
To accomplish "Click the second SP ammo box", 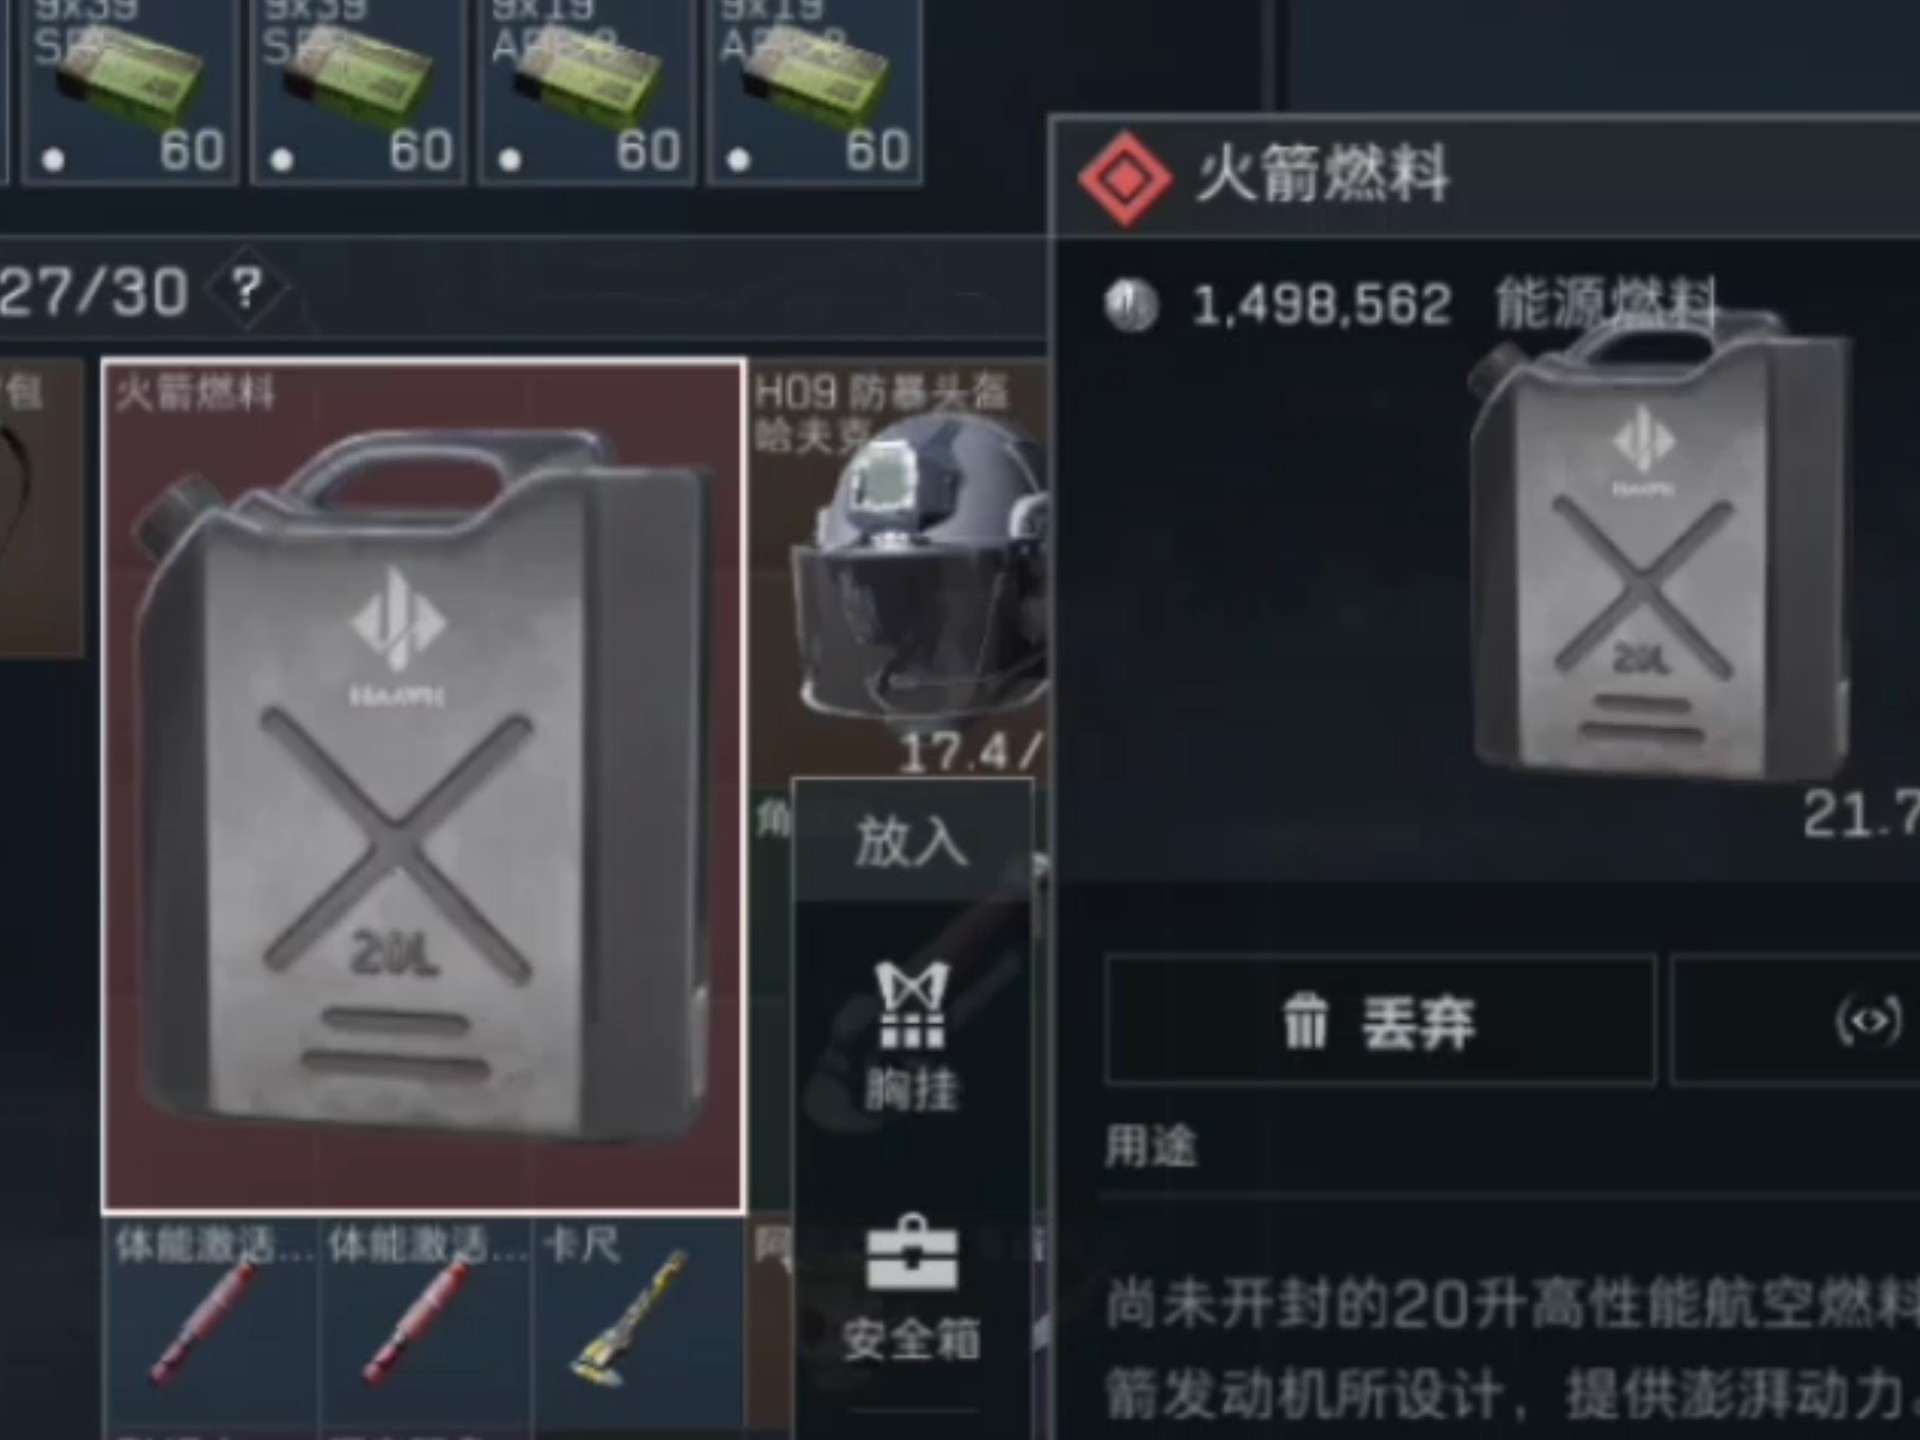I will pos(358,91).
